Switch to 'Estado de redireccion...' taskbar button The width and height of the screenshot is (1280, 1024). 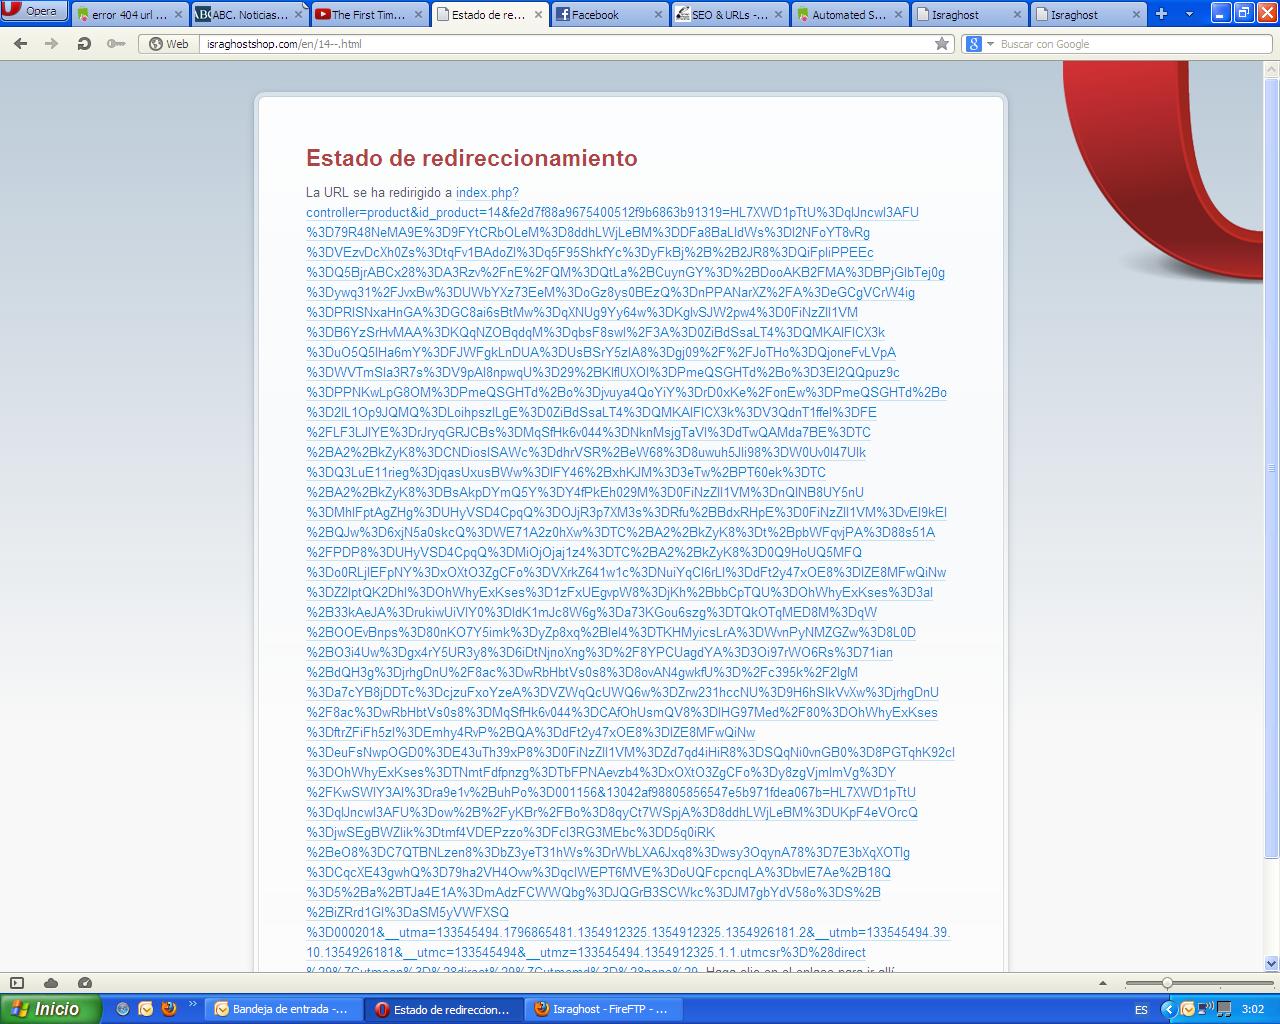[443, 1009]
